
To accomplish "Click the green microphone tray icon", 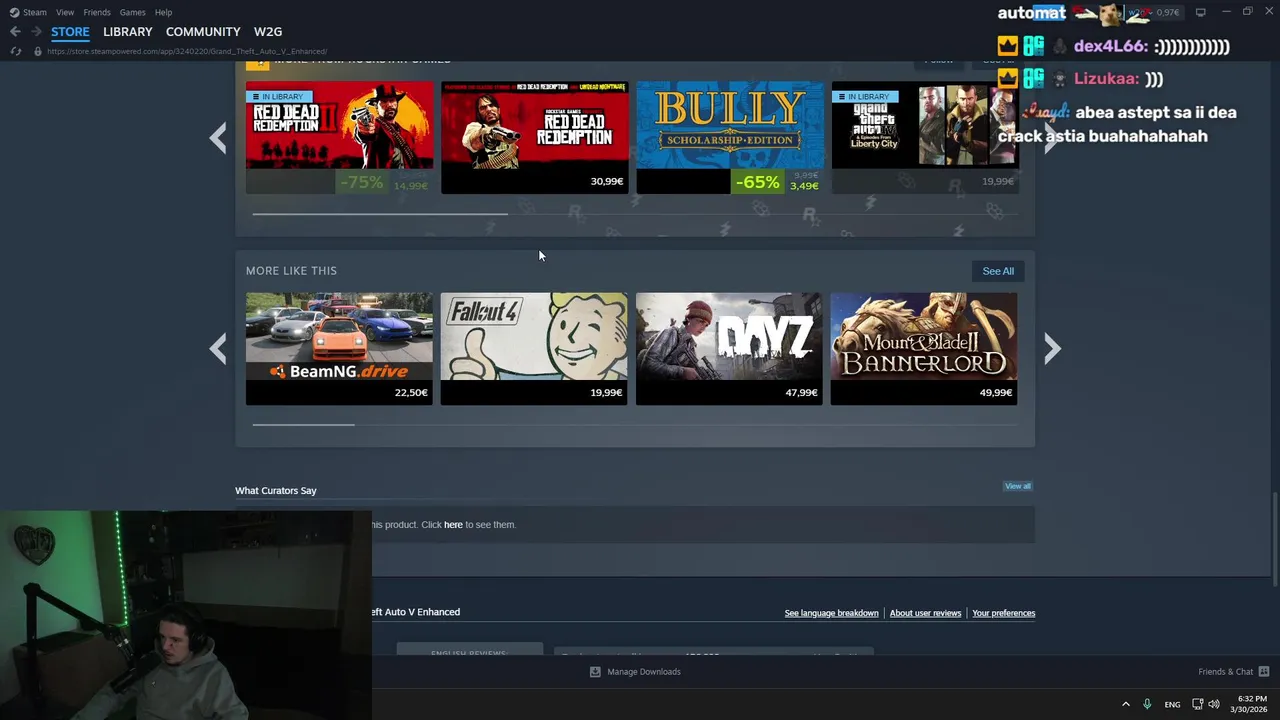I will (1147, 704).
